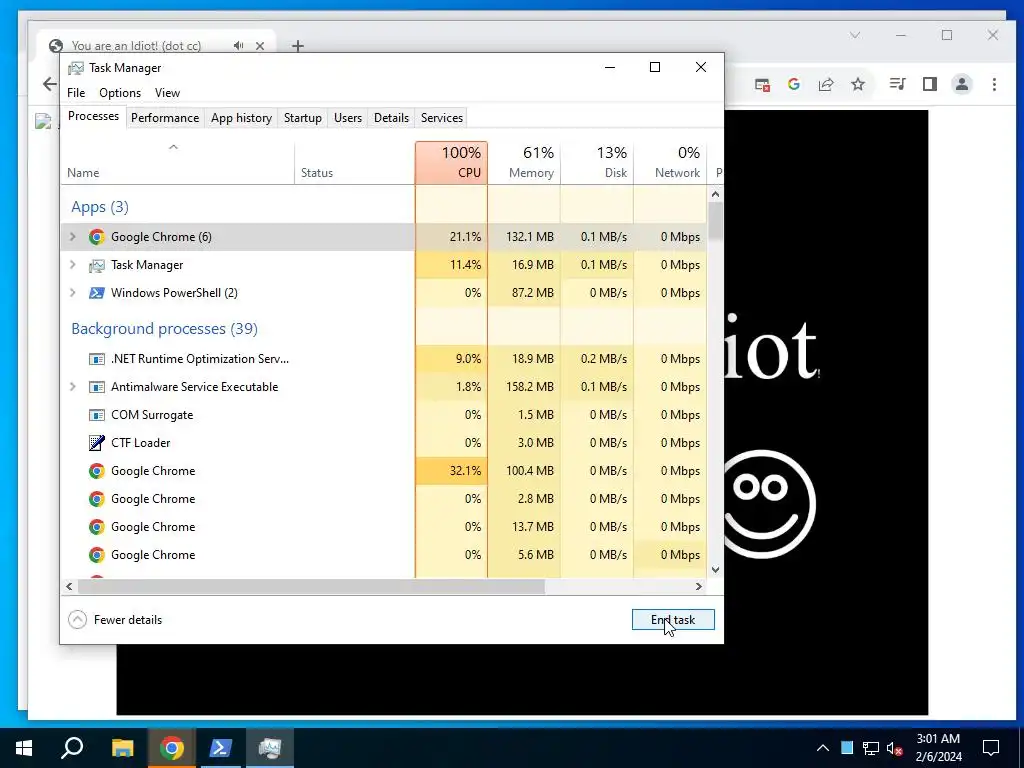This screenshot has height=768, width=1024.
Task: Click the Chrome side panel icon
Action: [x=930, y=84]
